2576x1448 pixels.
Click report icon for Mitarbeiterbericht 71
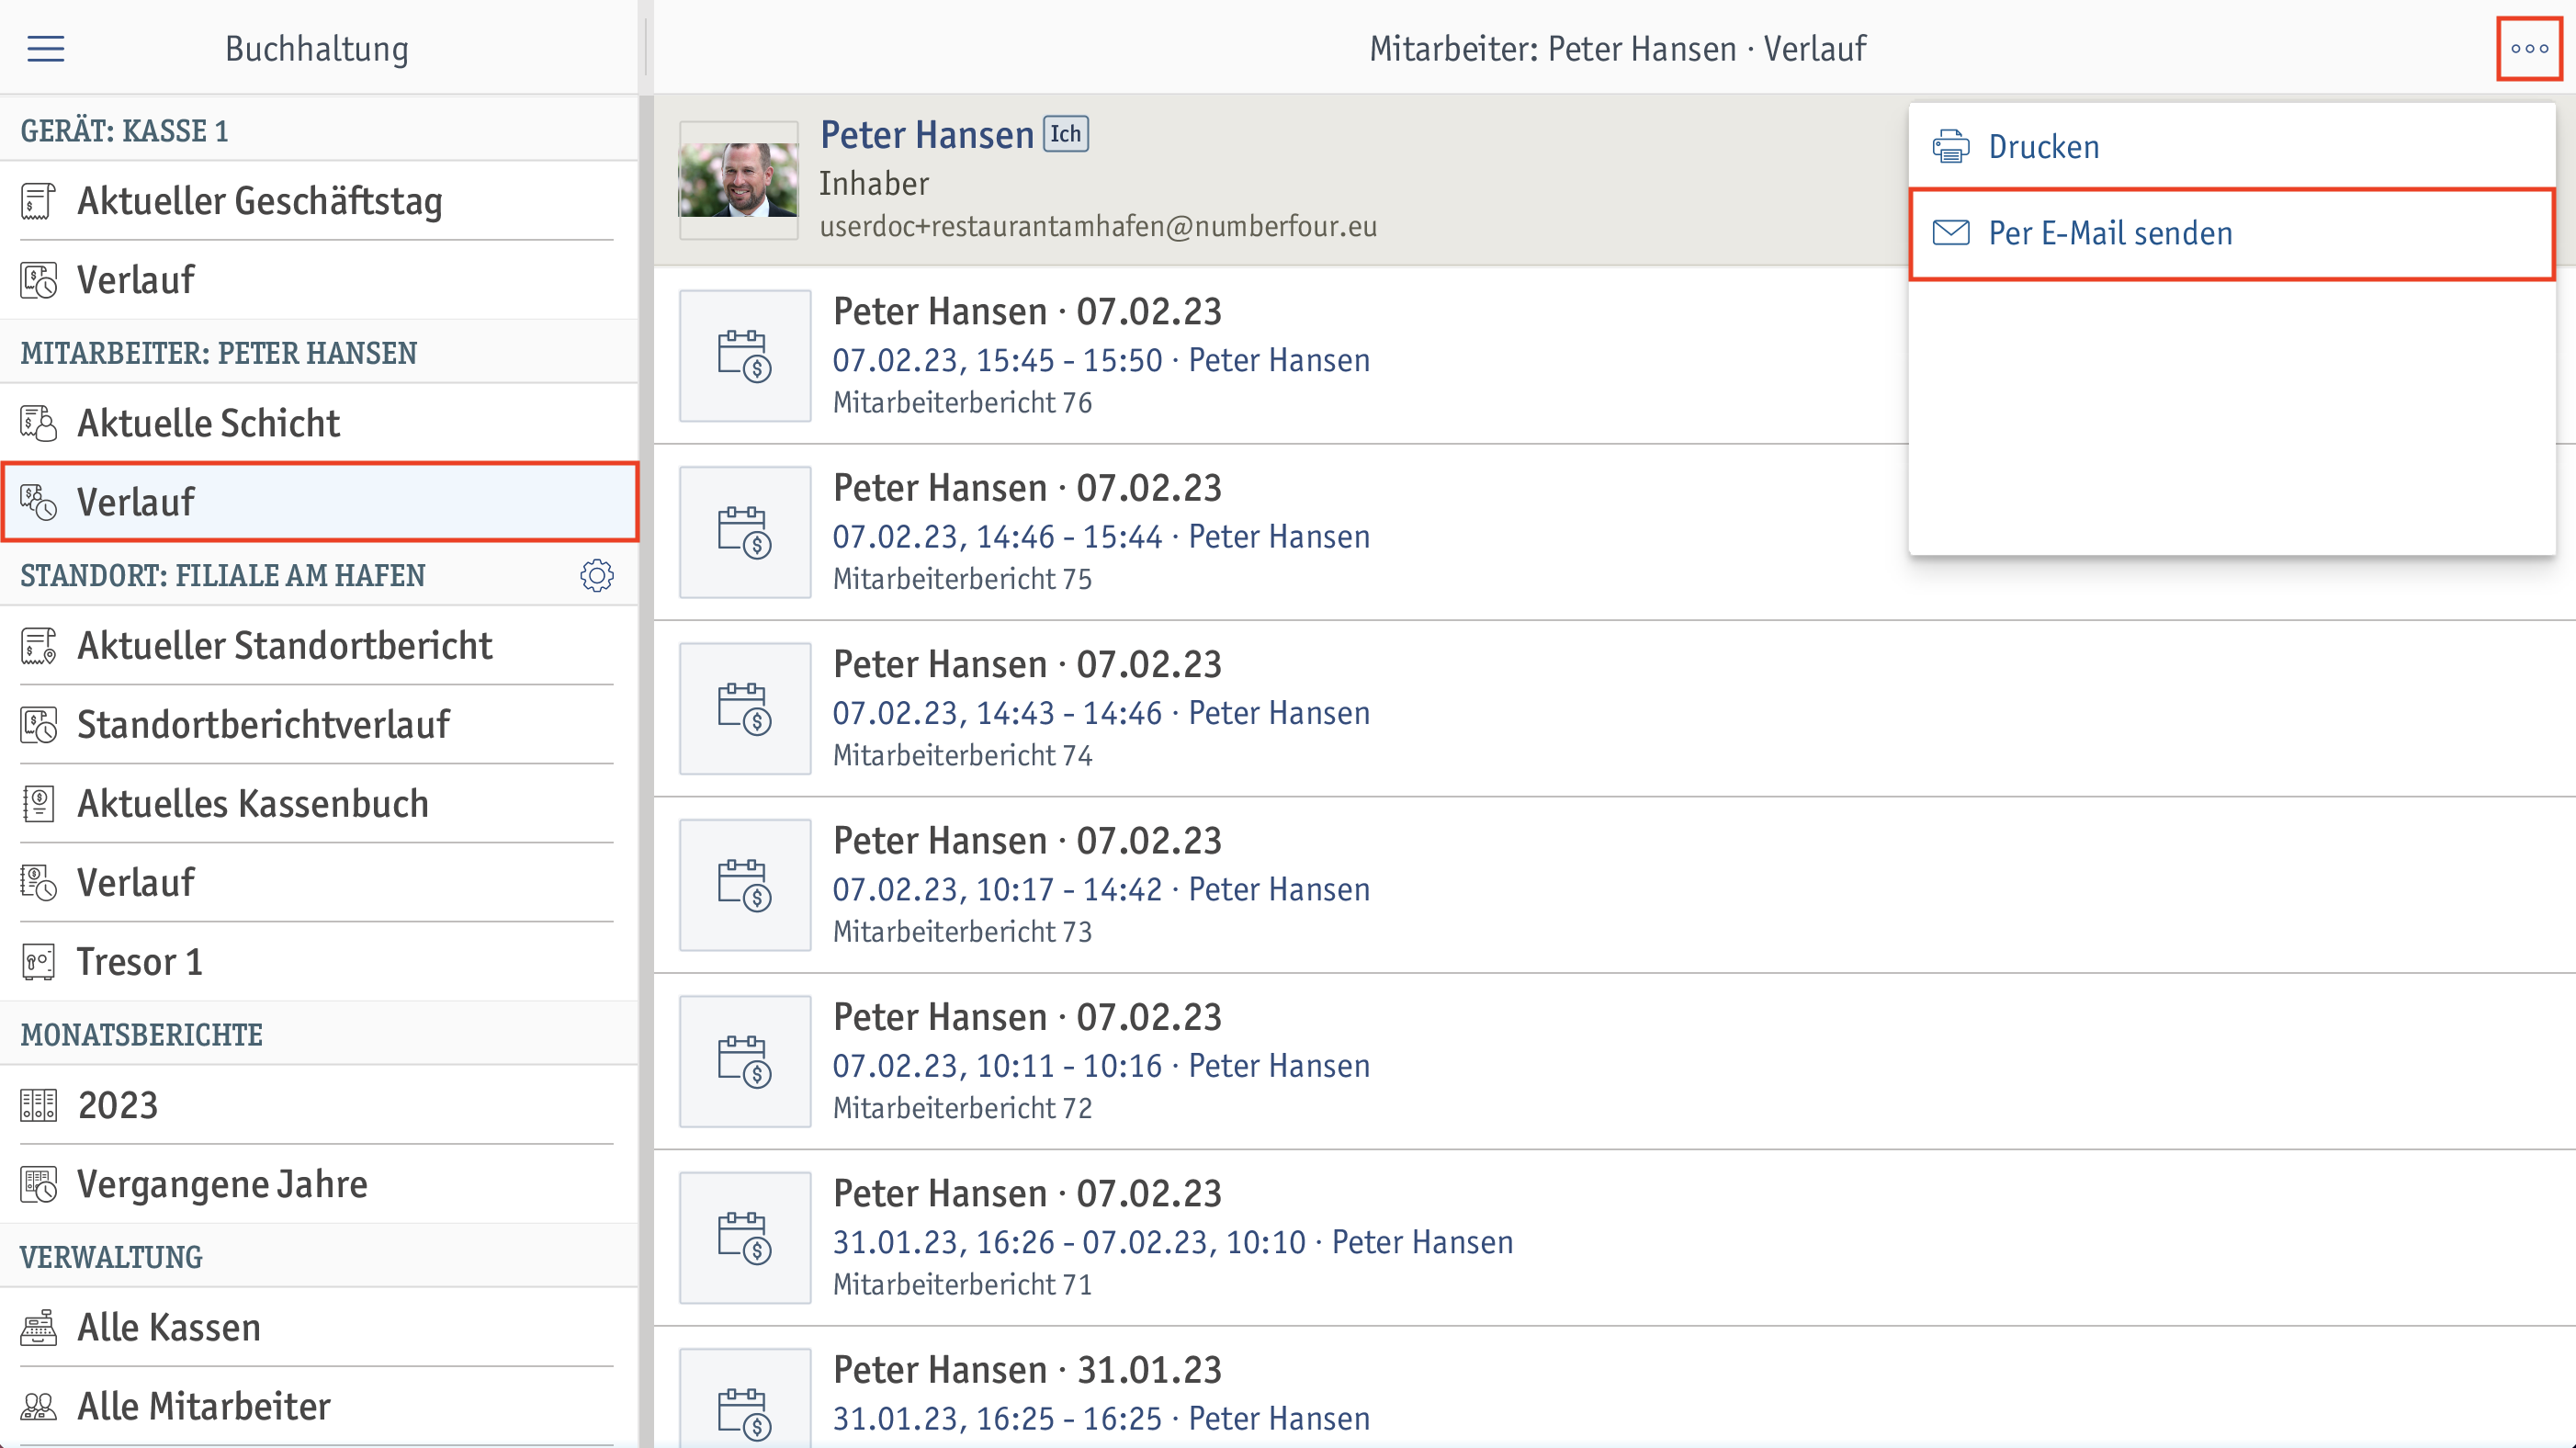pyautogui.click(x=745, y=1238)
